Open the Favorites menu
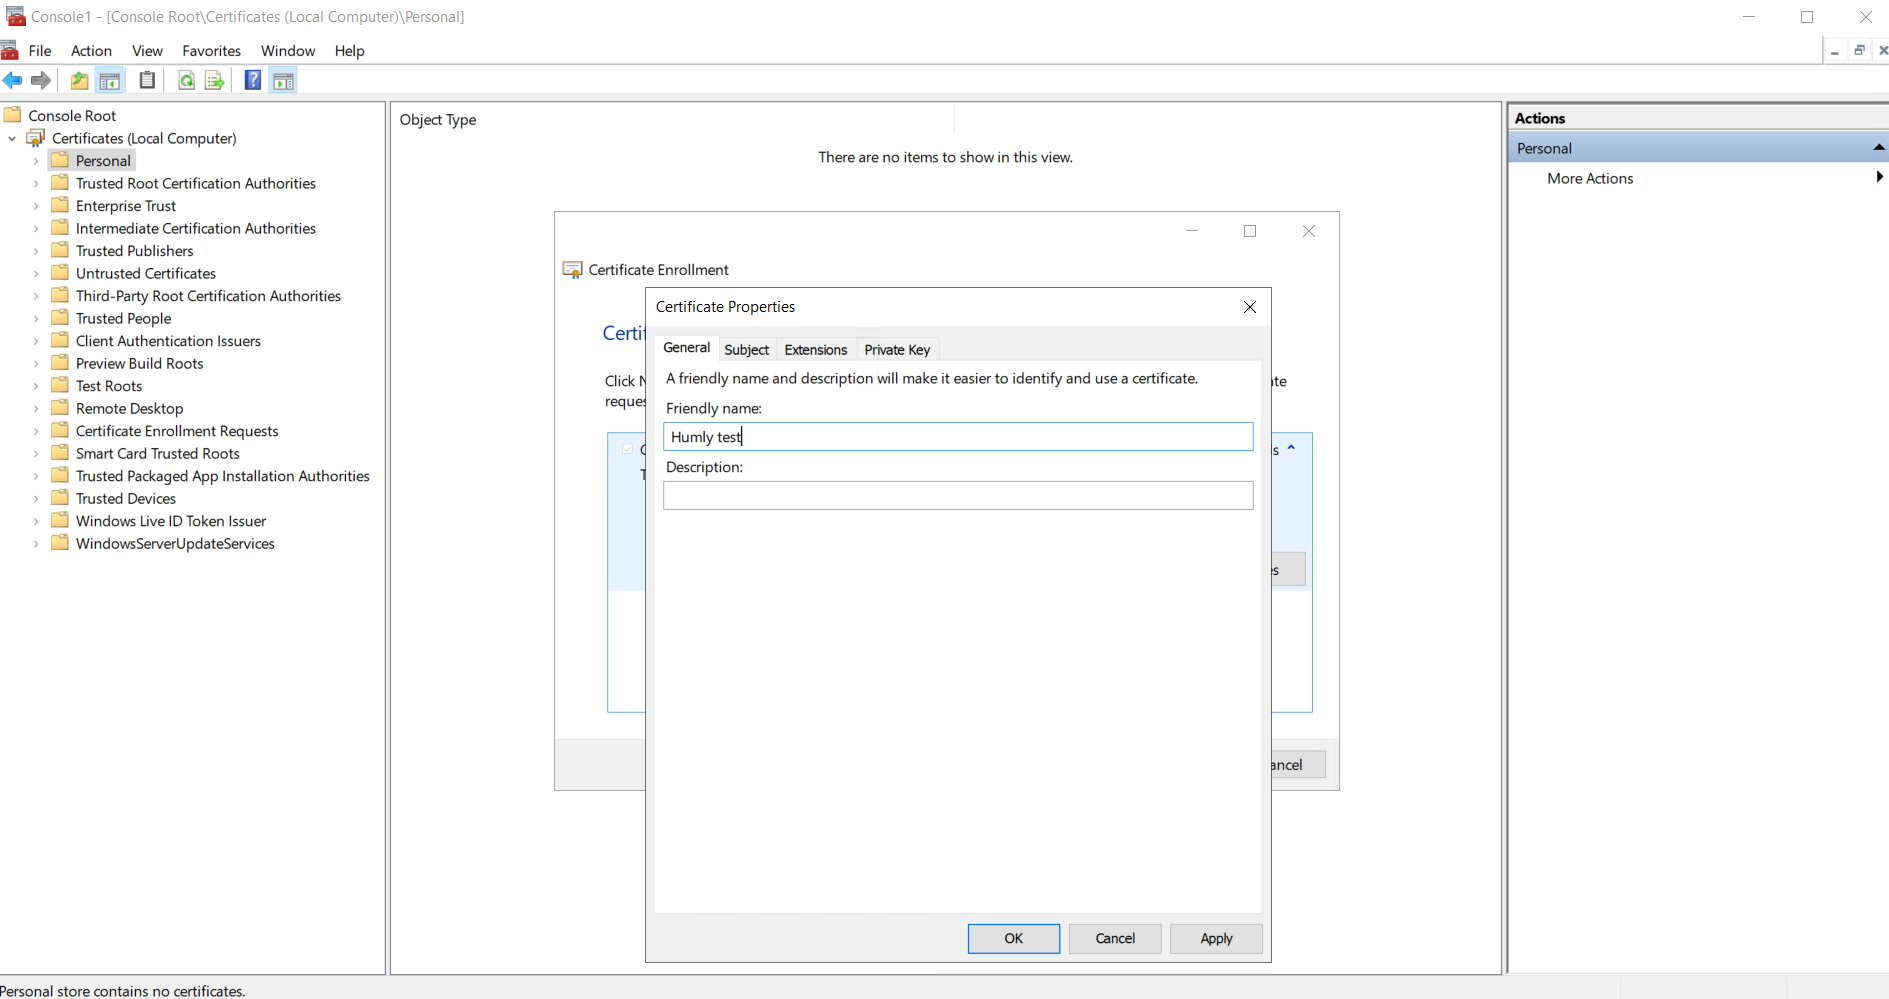Screen dimensions: 1889x999 point(211,51)
